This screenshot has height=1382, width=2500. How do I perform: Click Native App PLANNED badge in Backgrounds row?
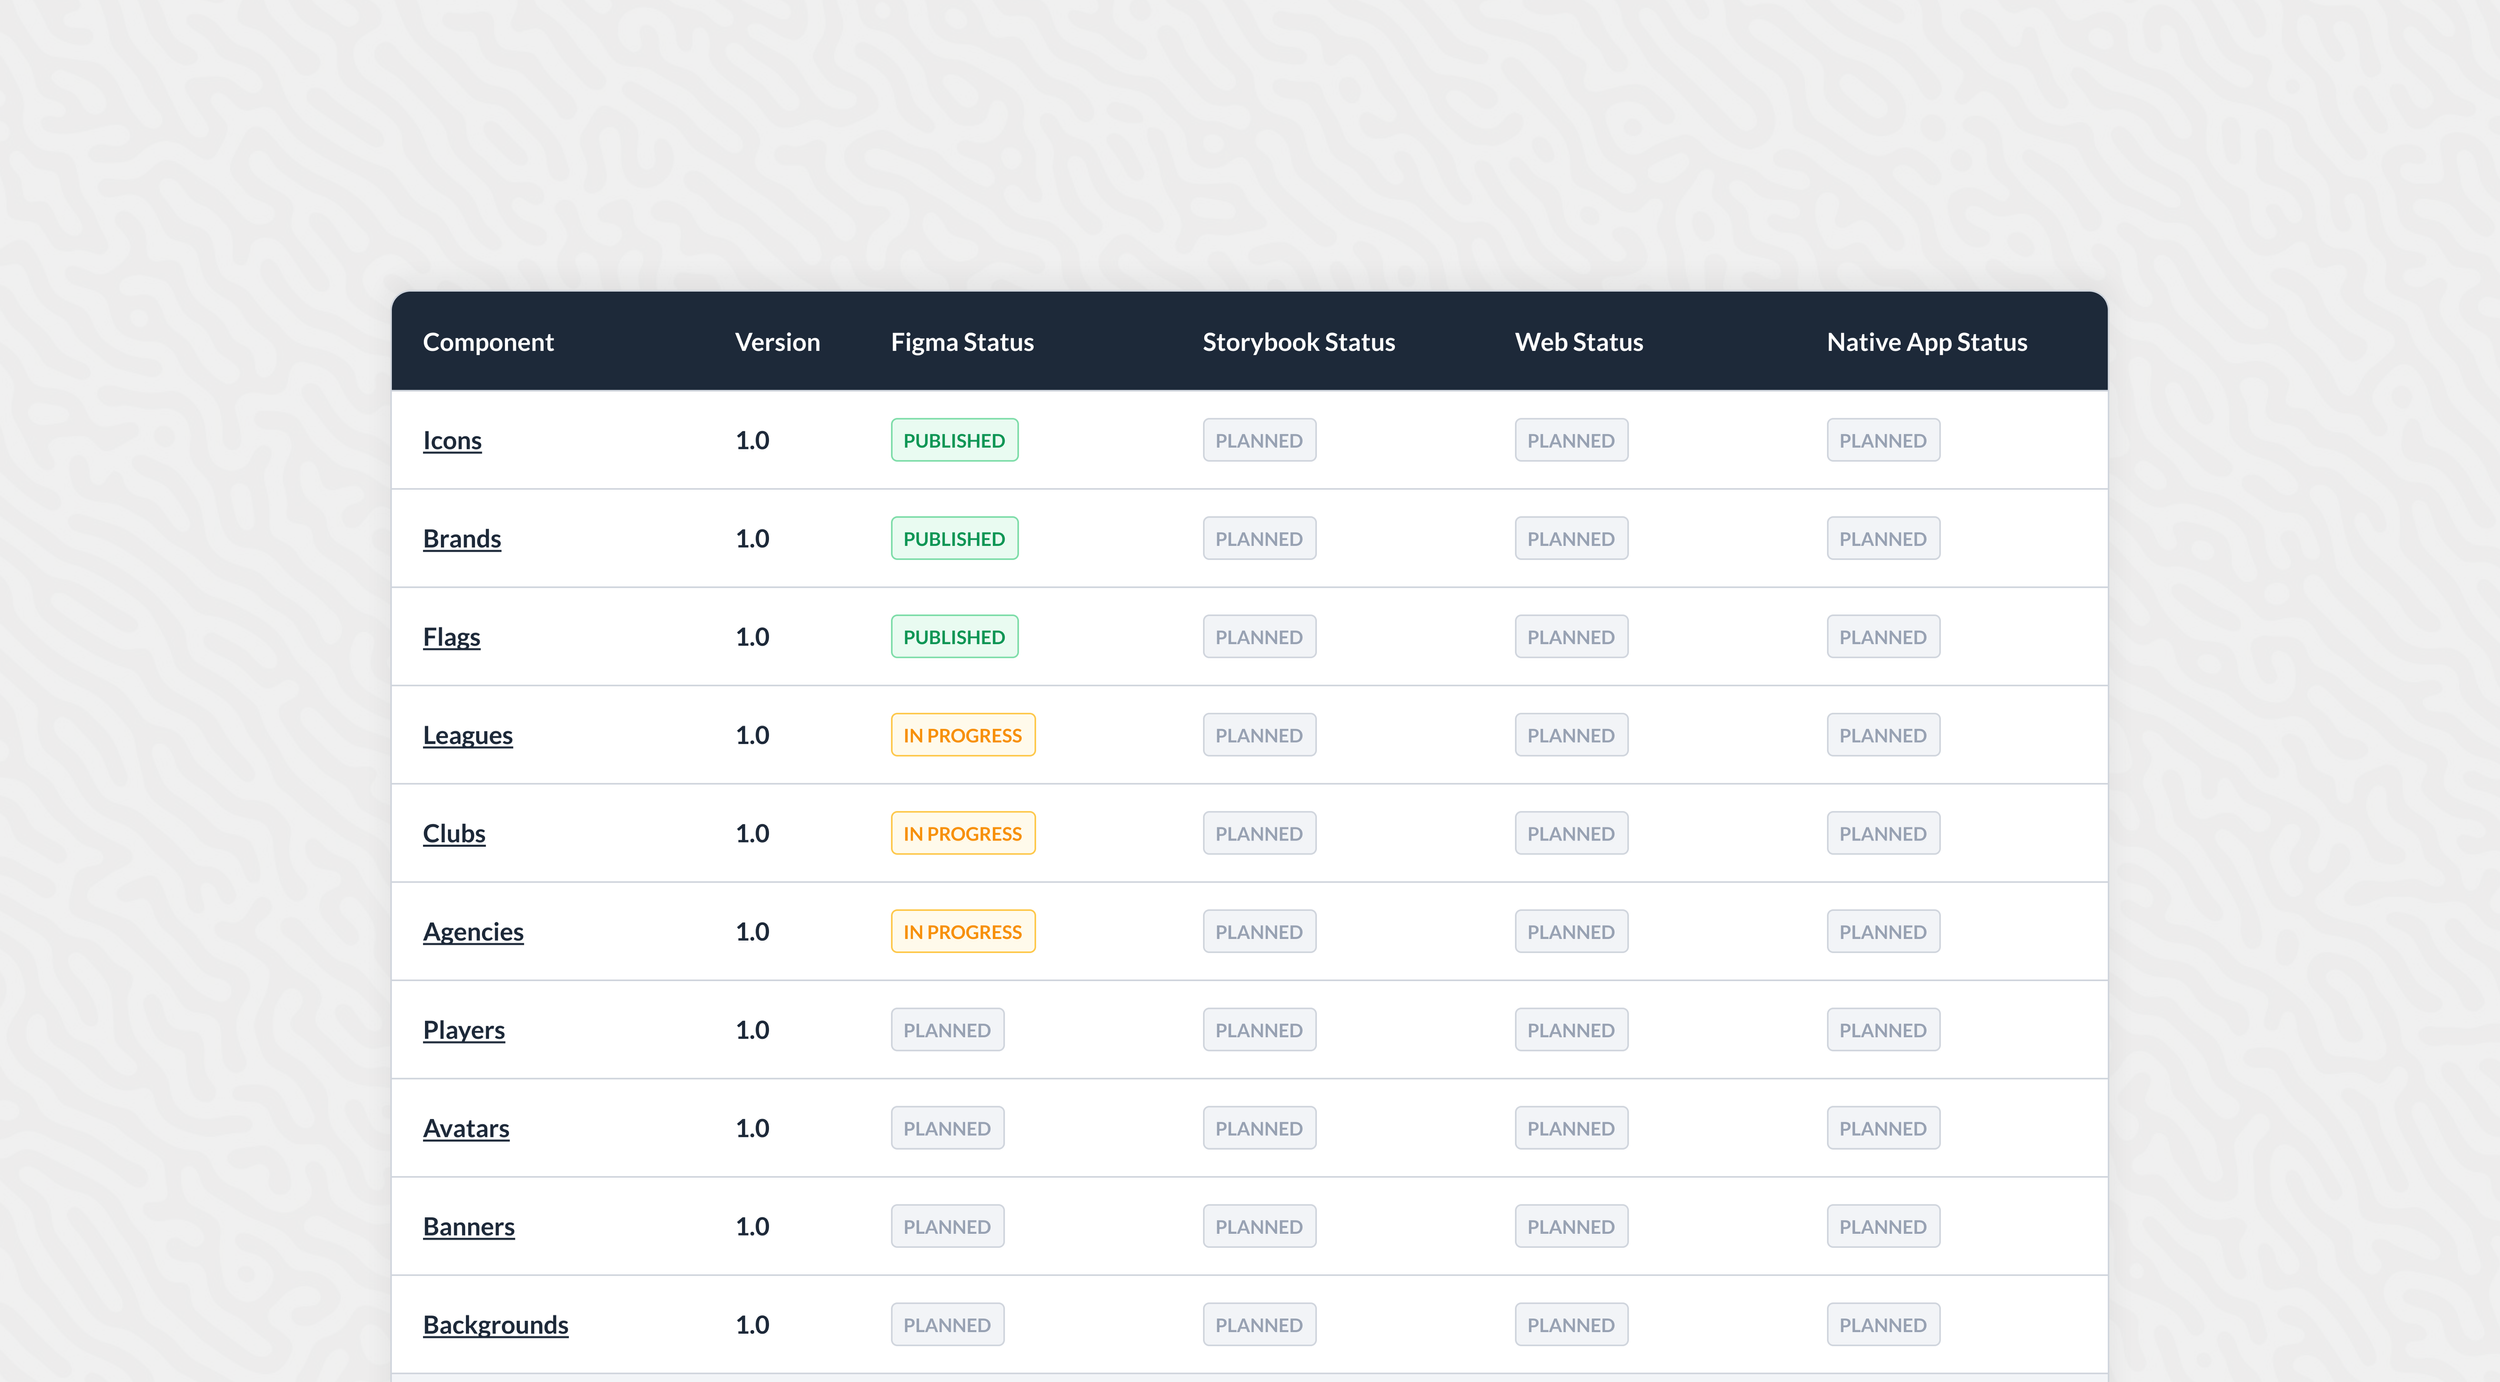tap(1884, 1324)
